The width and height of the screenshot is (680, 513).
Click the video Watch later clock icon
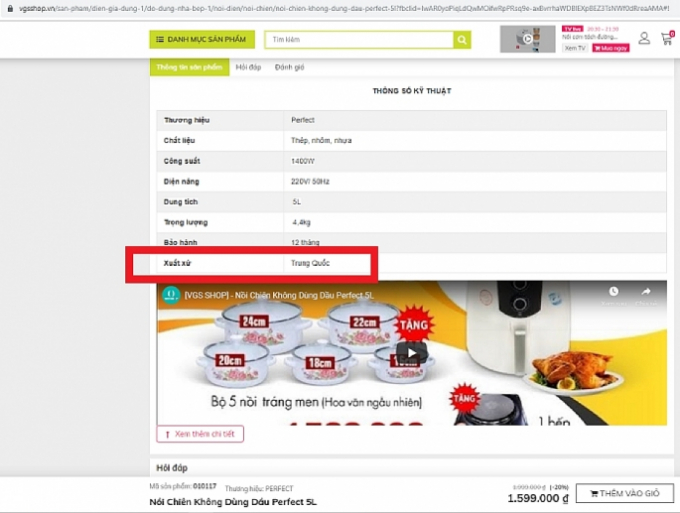click(x=614, y=293)
